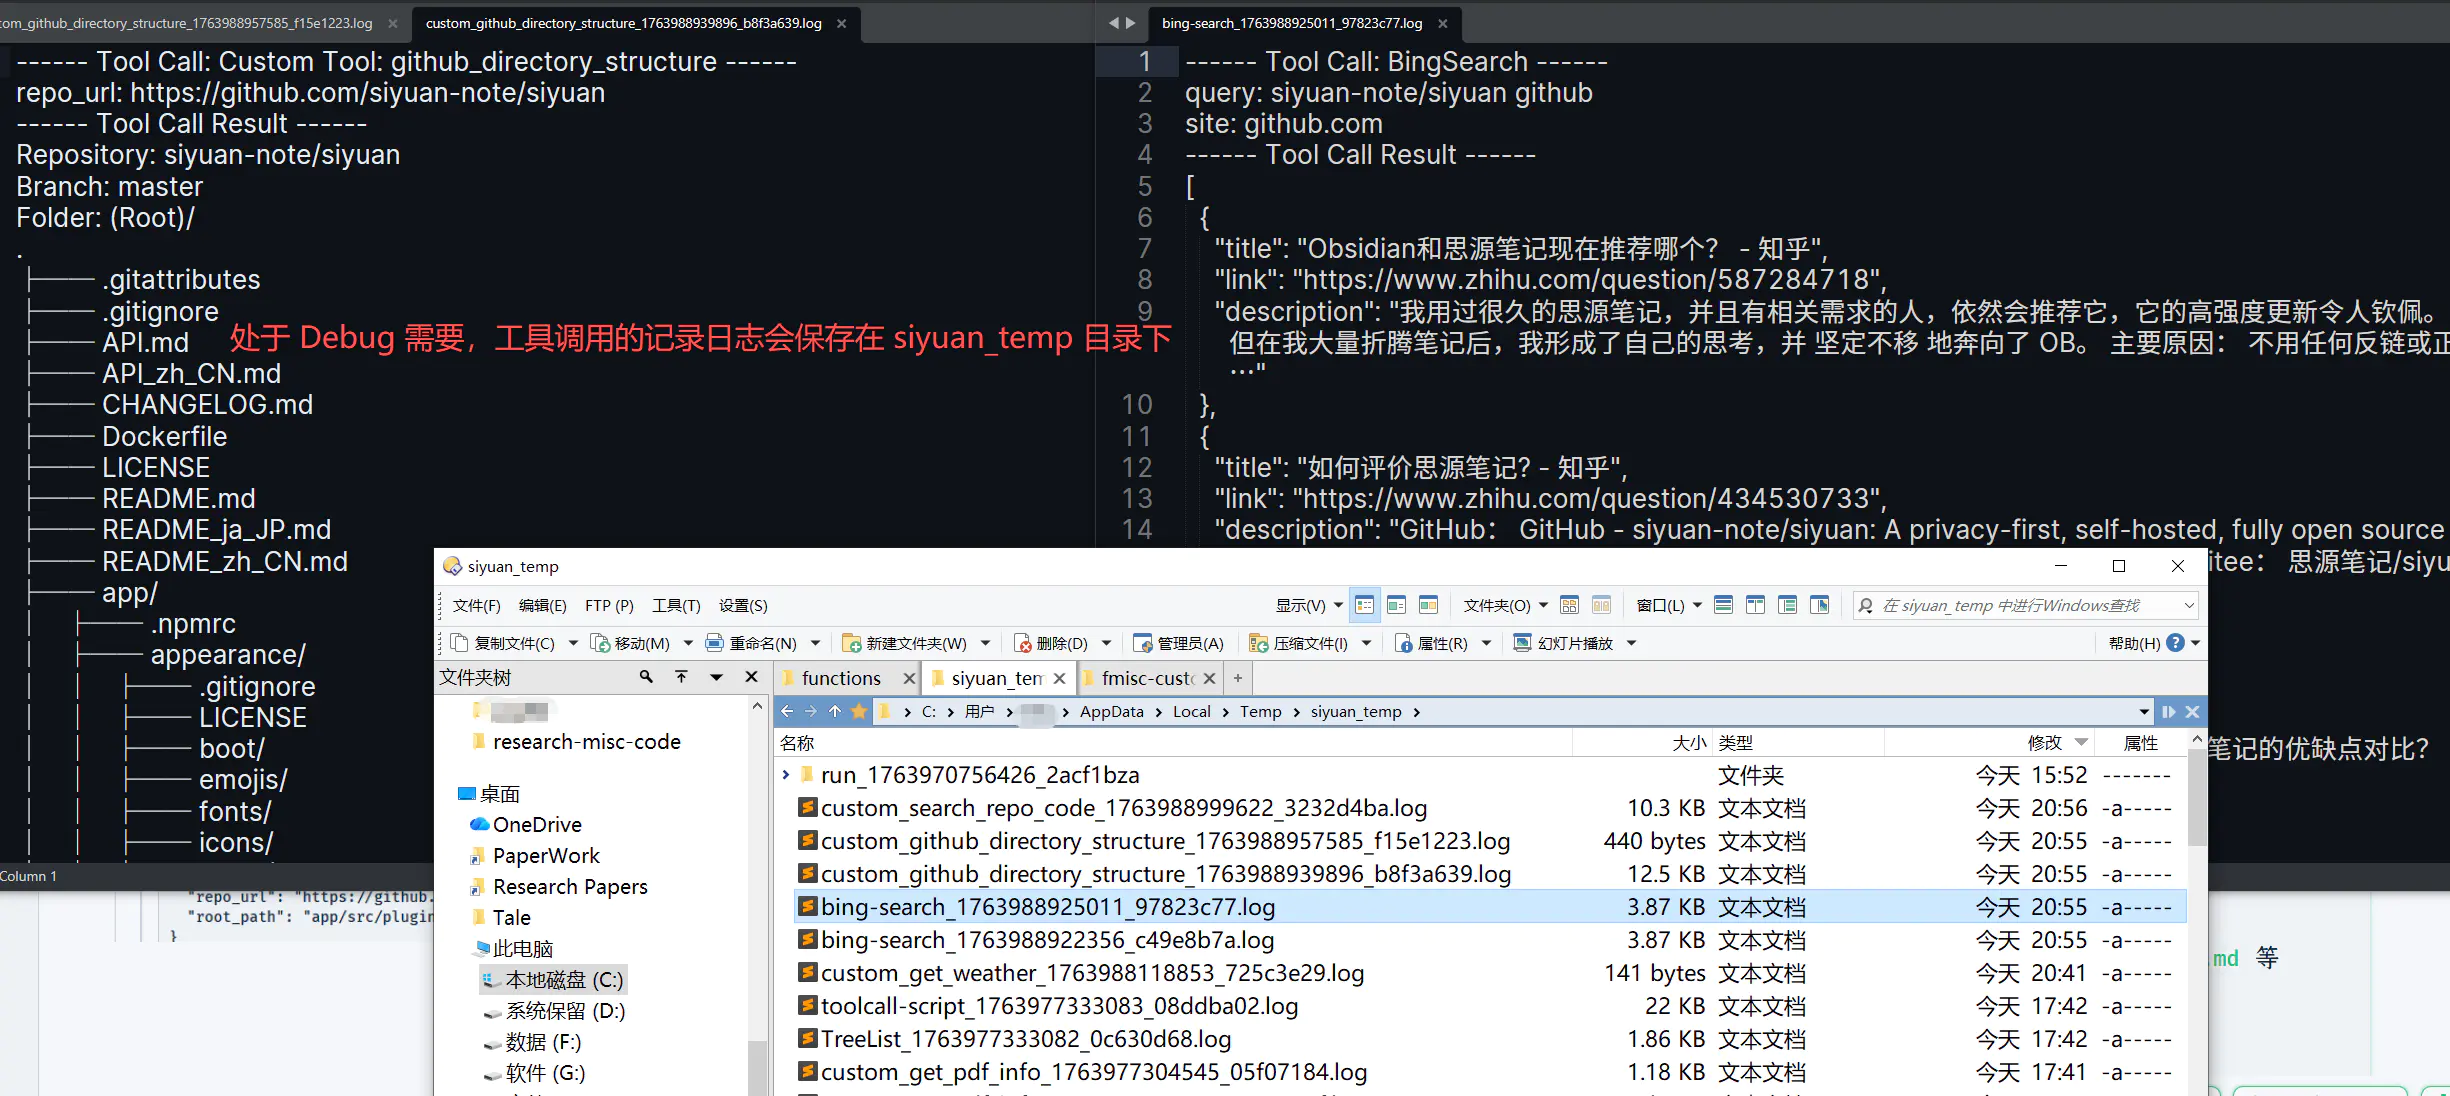Open the address bar history dropdown arrow
Image resolution: width=2450 pixels, height=1096 pixels.
(2143, 712)
